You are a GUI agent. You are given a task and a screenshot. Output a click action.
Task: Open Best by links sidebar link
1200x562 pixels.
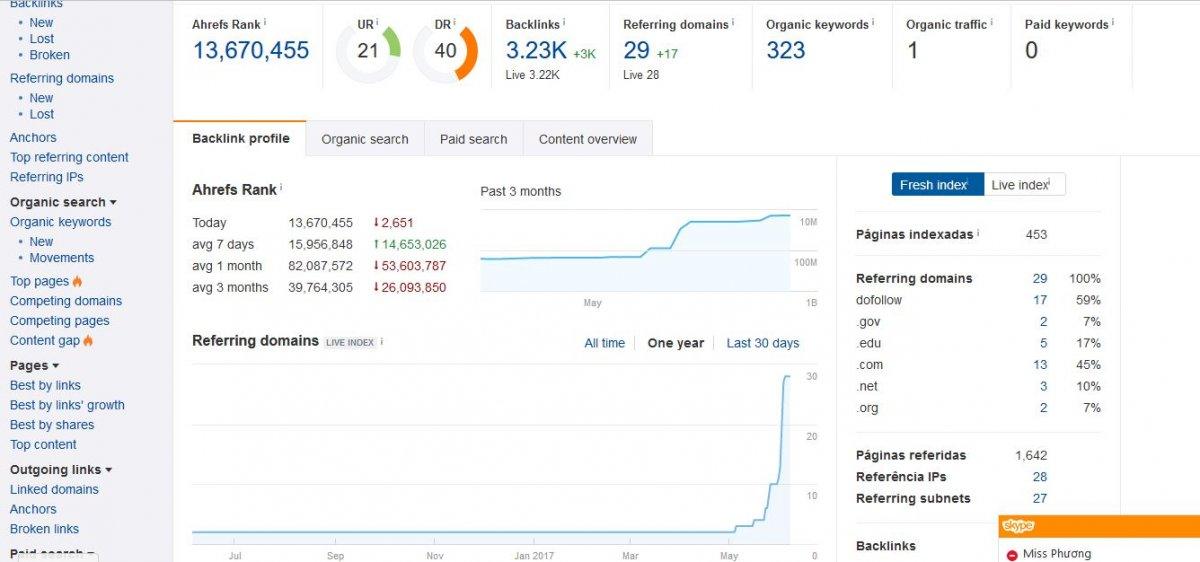(45, 386)
